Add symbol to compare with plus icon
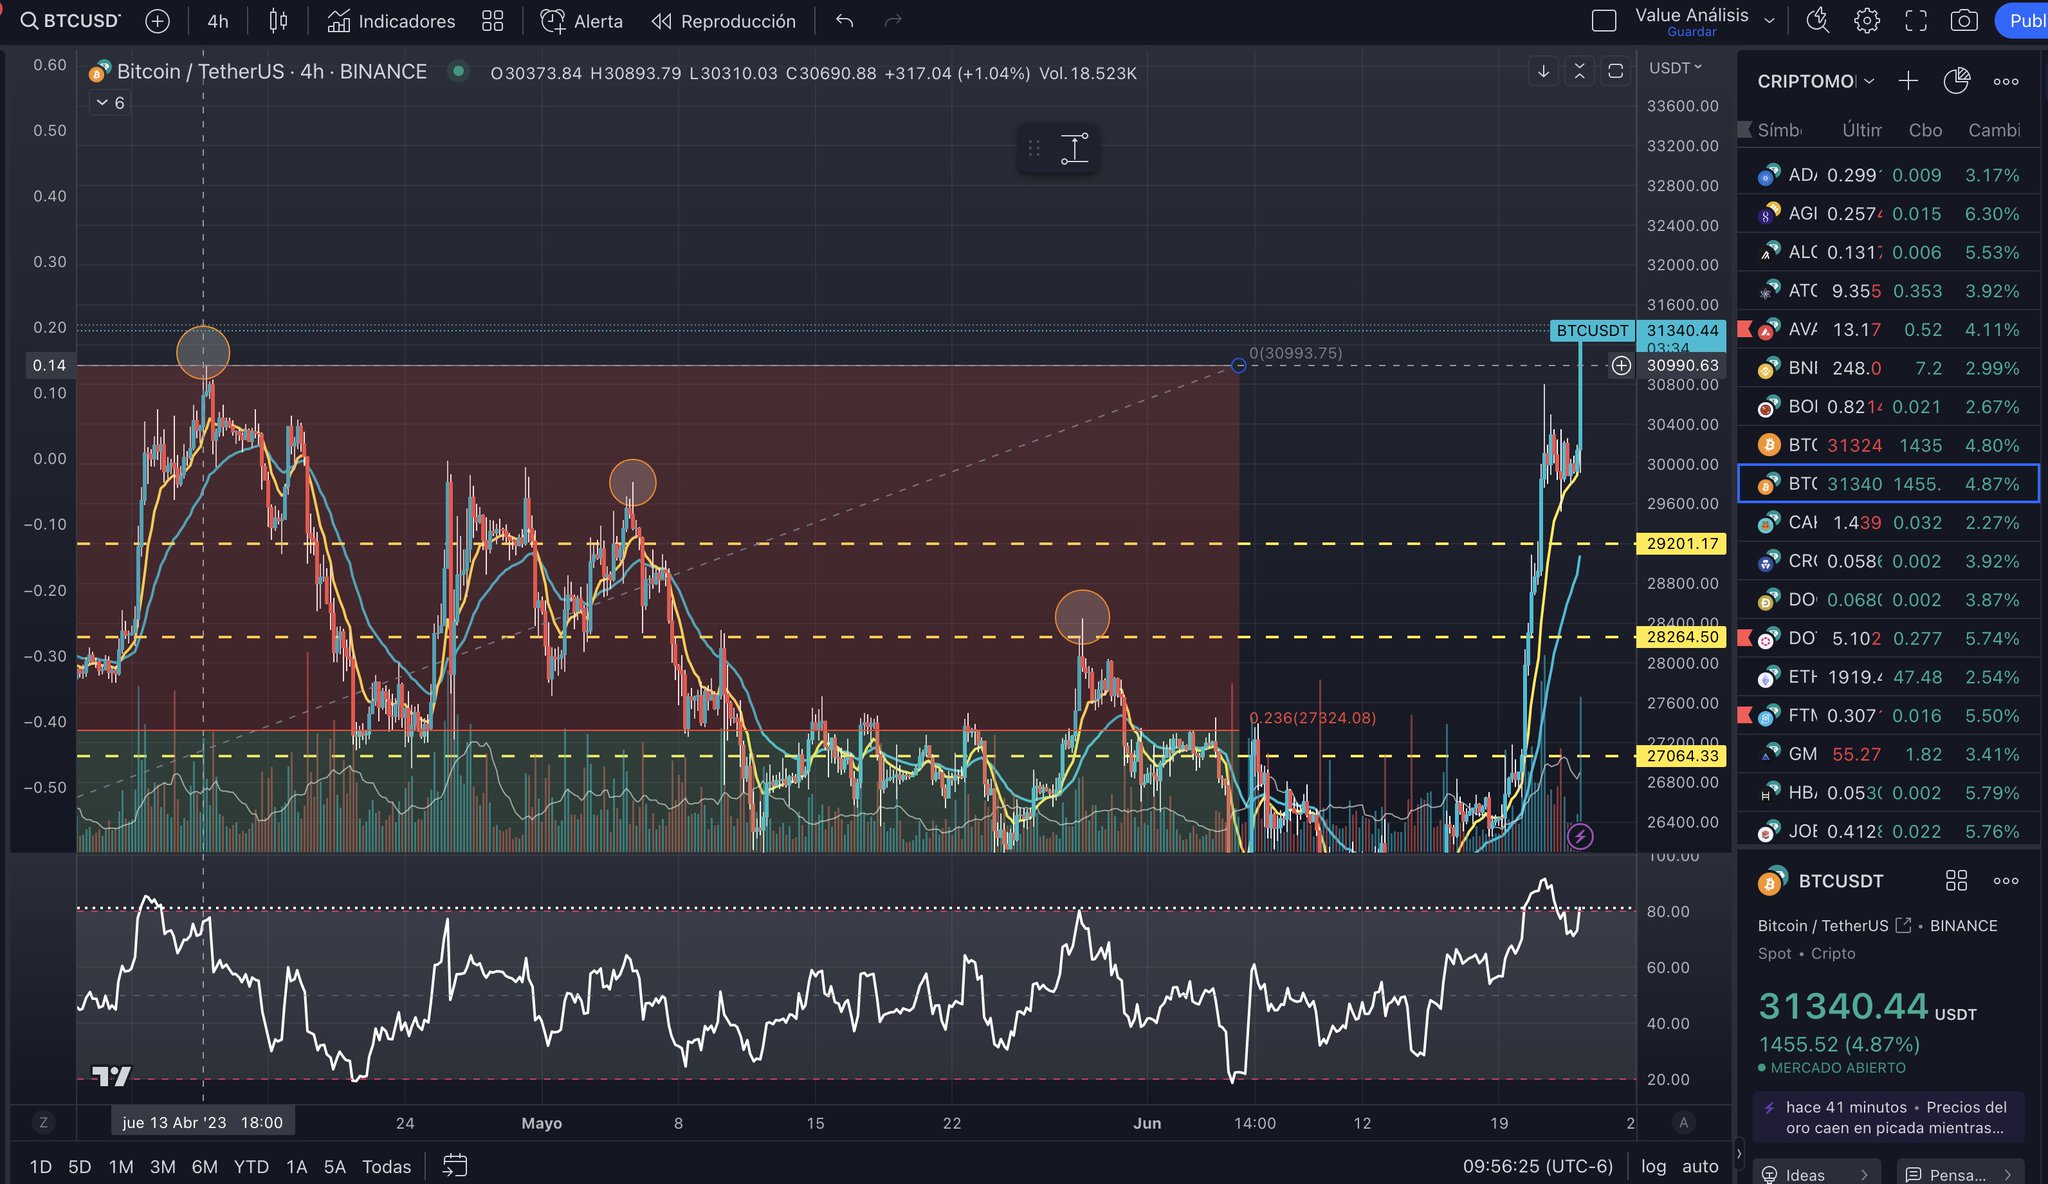The height and width of the screenshot is (1184, 2048). (x=157, y=21)
